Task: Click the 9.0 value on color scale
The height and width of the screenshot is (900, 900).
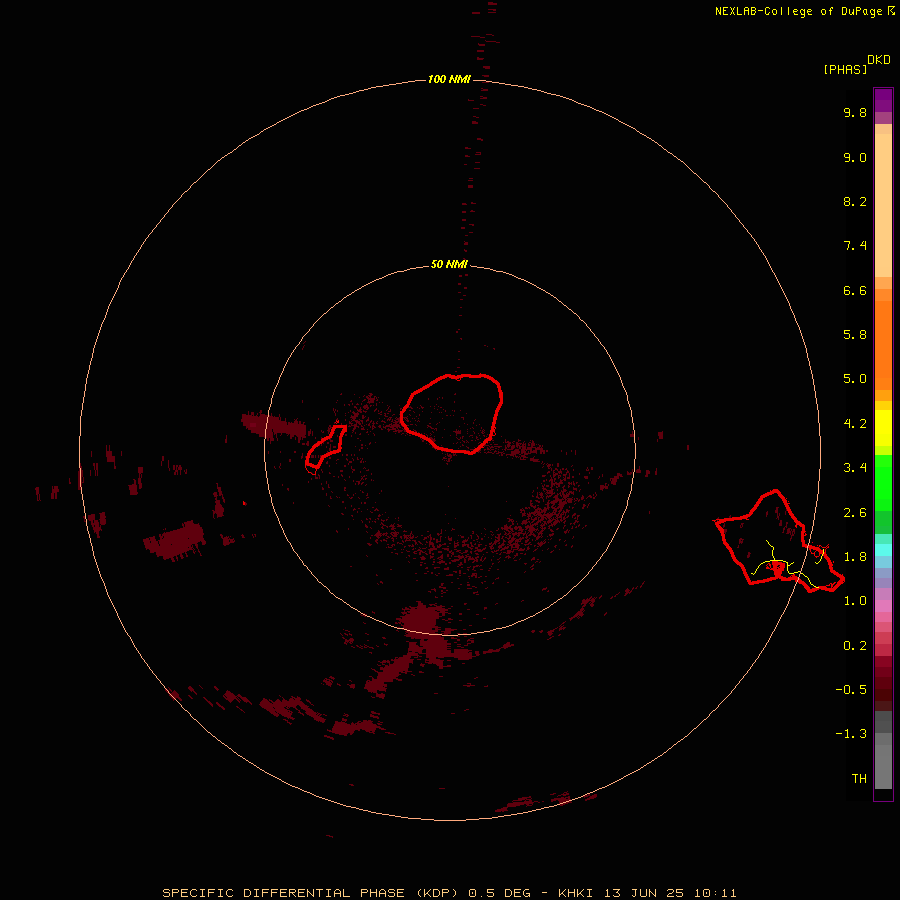Action: click(855, 157)
